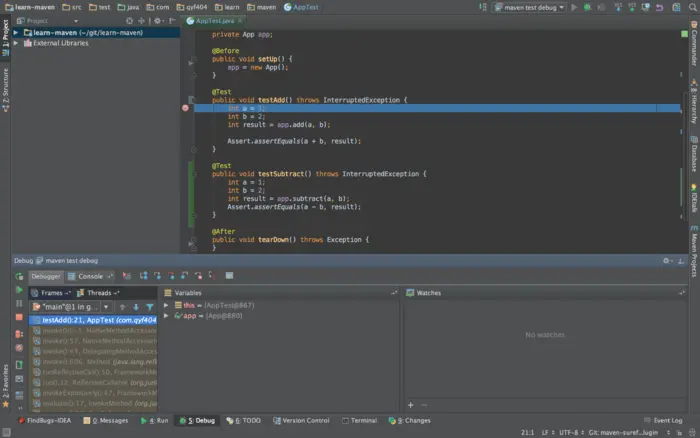
Task: Click the Show Execution Point icon
Action: (127, 276)
